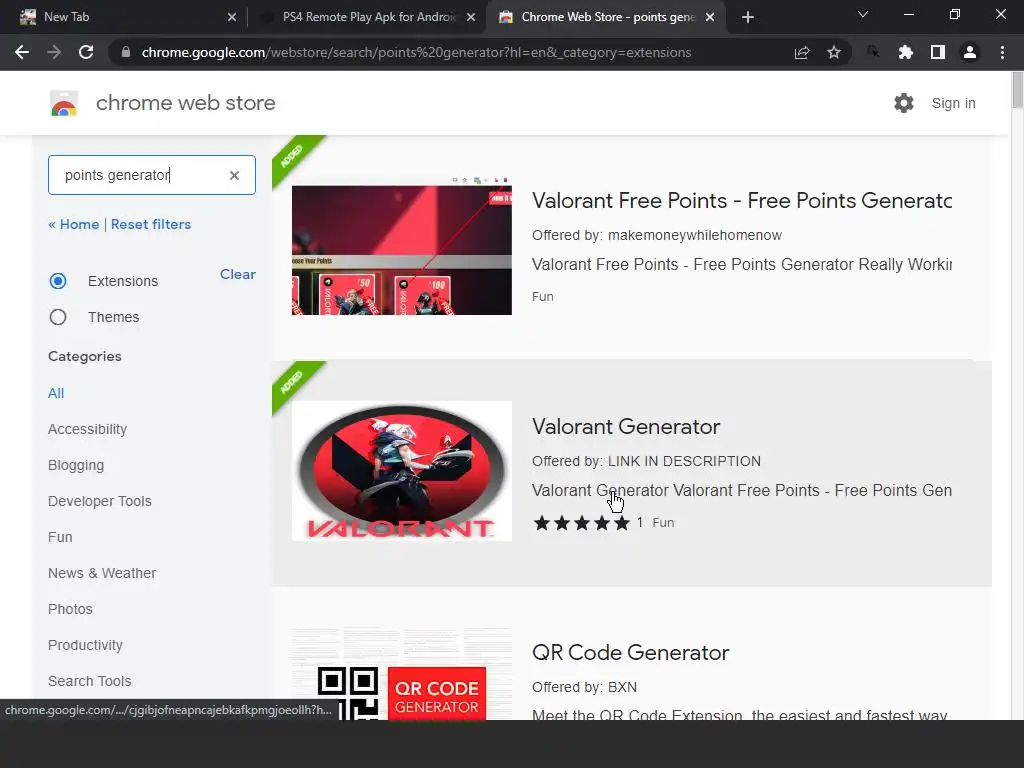Screen dimensions: 1024x768
Task: Select the Developer Tools category
Action: [x=99, y=501]
